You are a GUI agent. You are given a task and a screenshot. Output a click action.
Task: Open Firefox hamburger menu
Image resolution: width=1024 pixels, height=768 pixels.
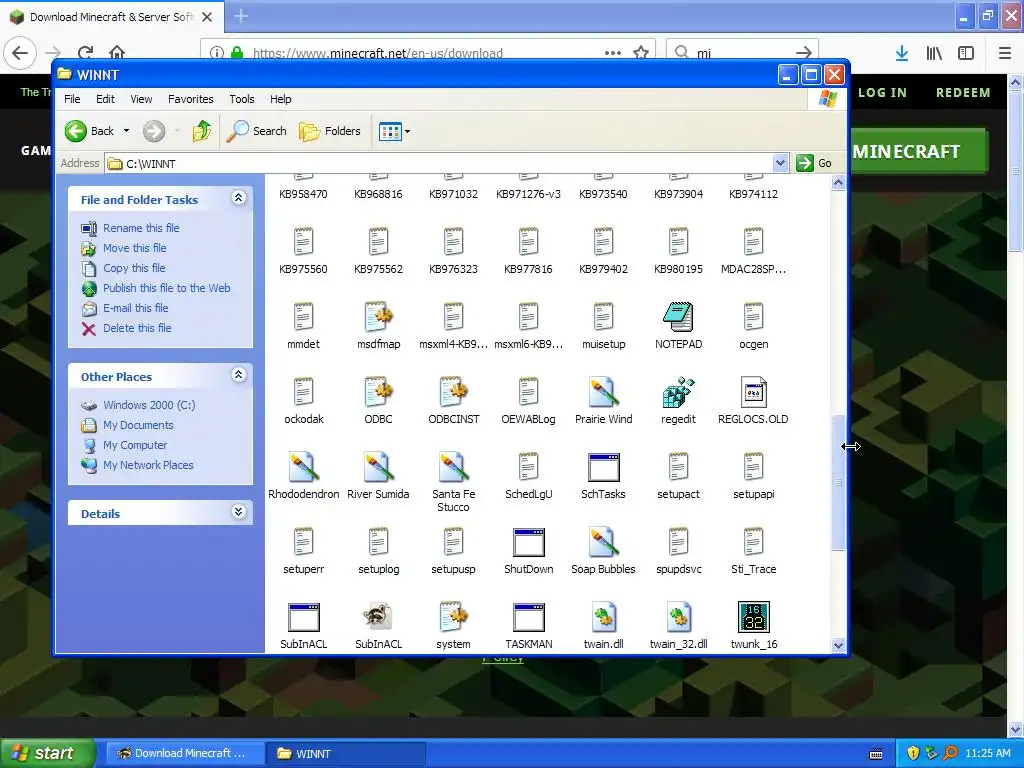(1004, 53)
